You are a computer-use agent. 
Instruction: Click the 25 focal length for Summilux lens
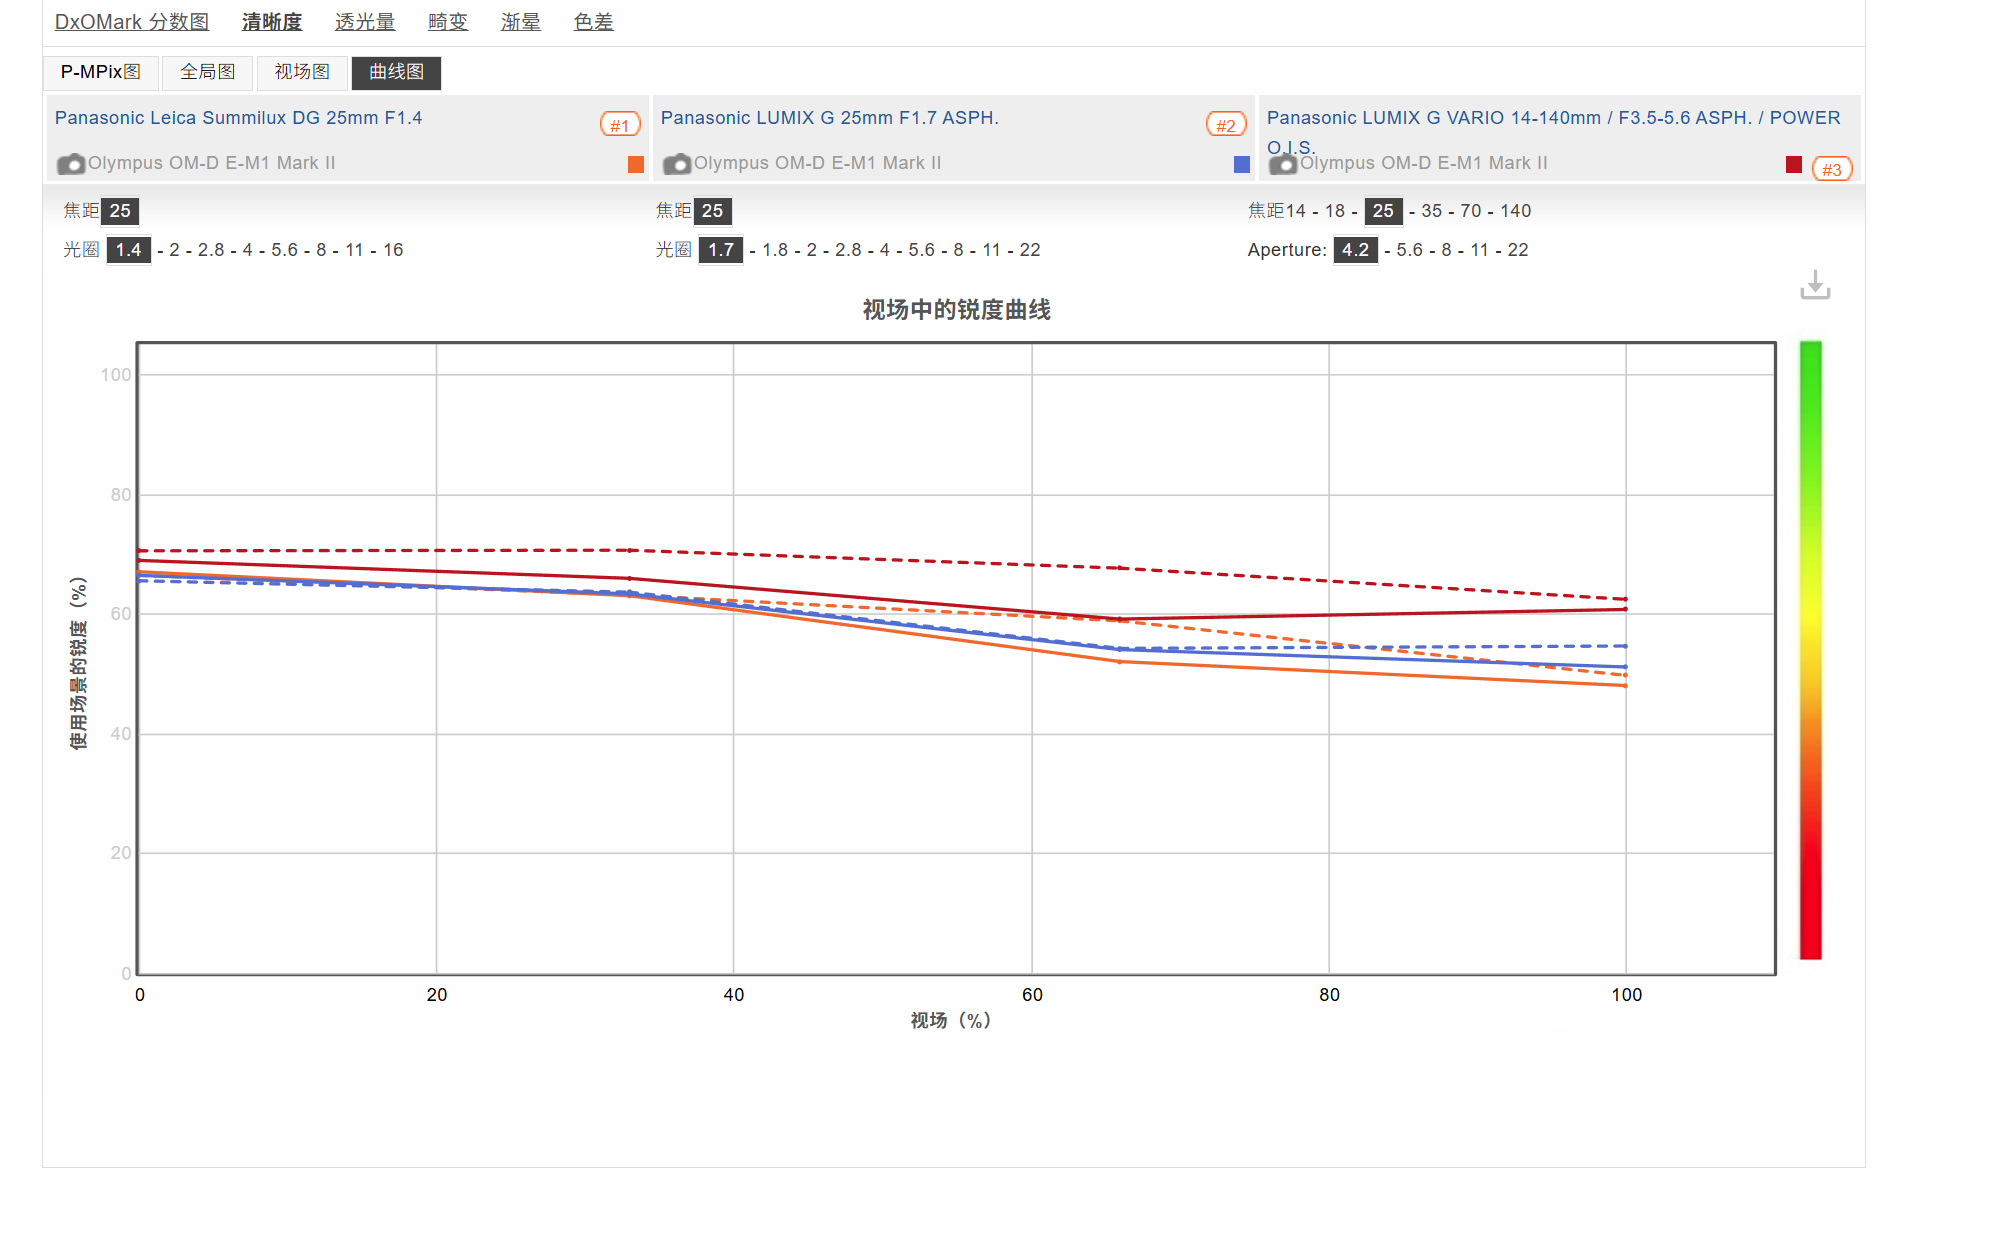pyautogui.click(x=120, y=211)
